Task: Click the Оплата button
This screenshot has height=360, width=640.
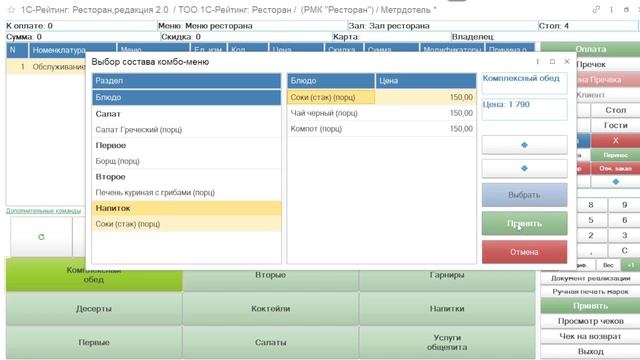Action: pos(590,49)
